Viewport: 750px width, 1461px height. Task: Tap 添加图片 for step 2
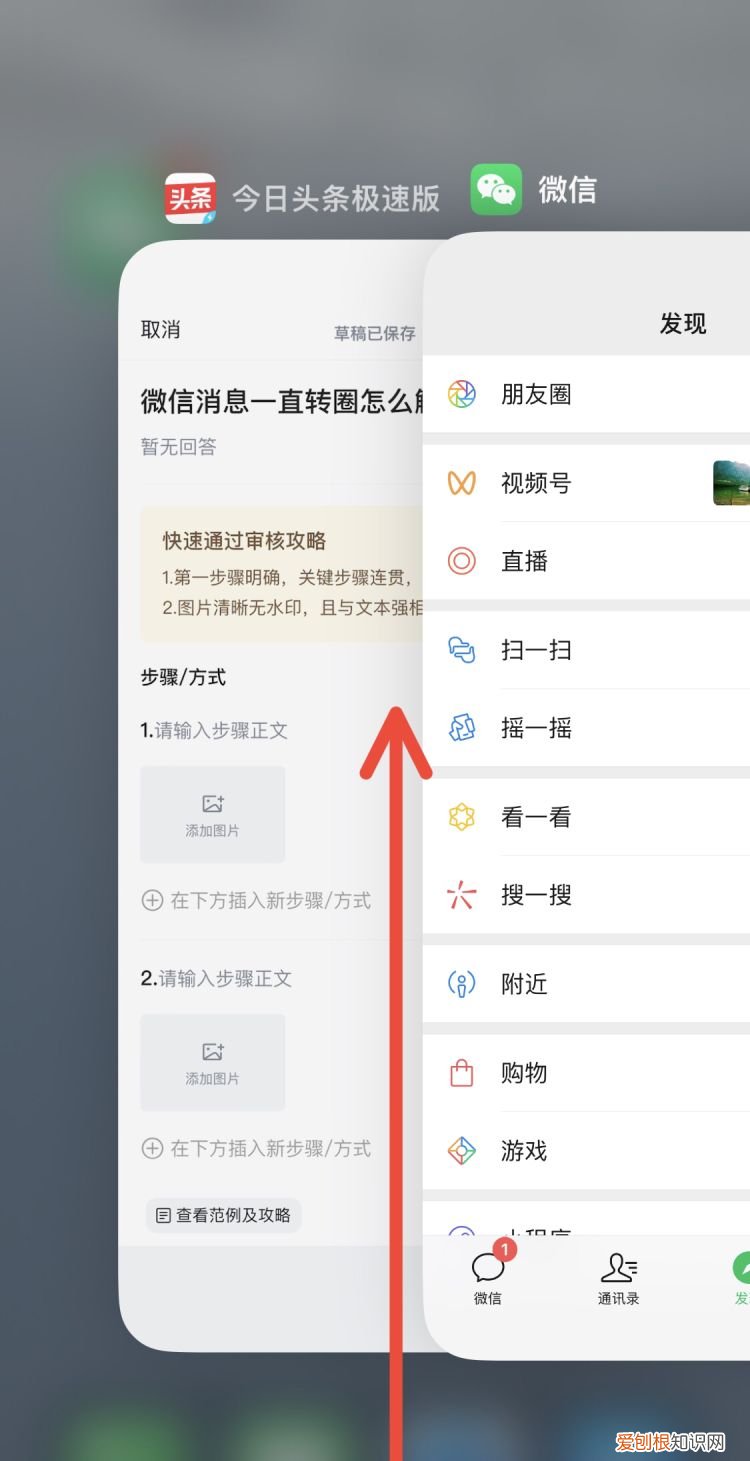tap(212, 1062)
